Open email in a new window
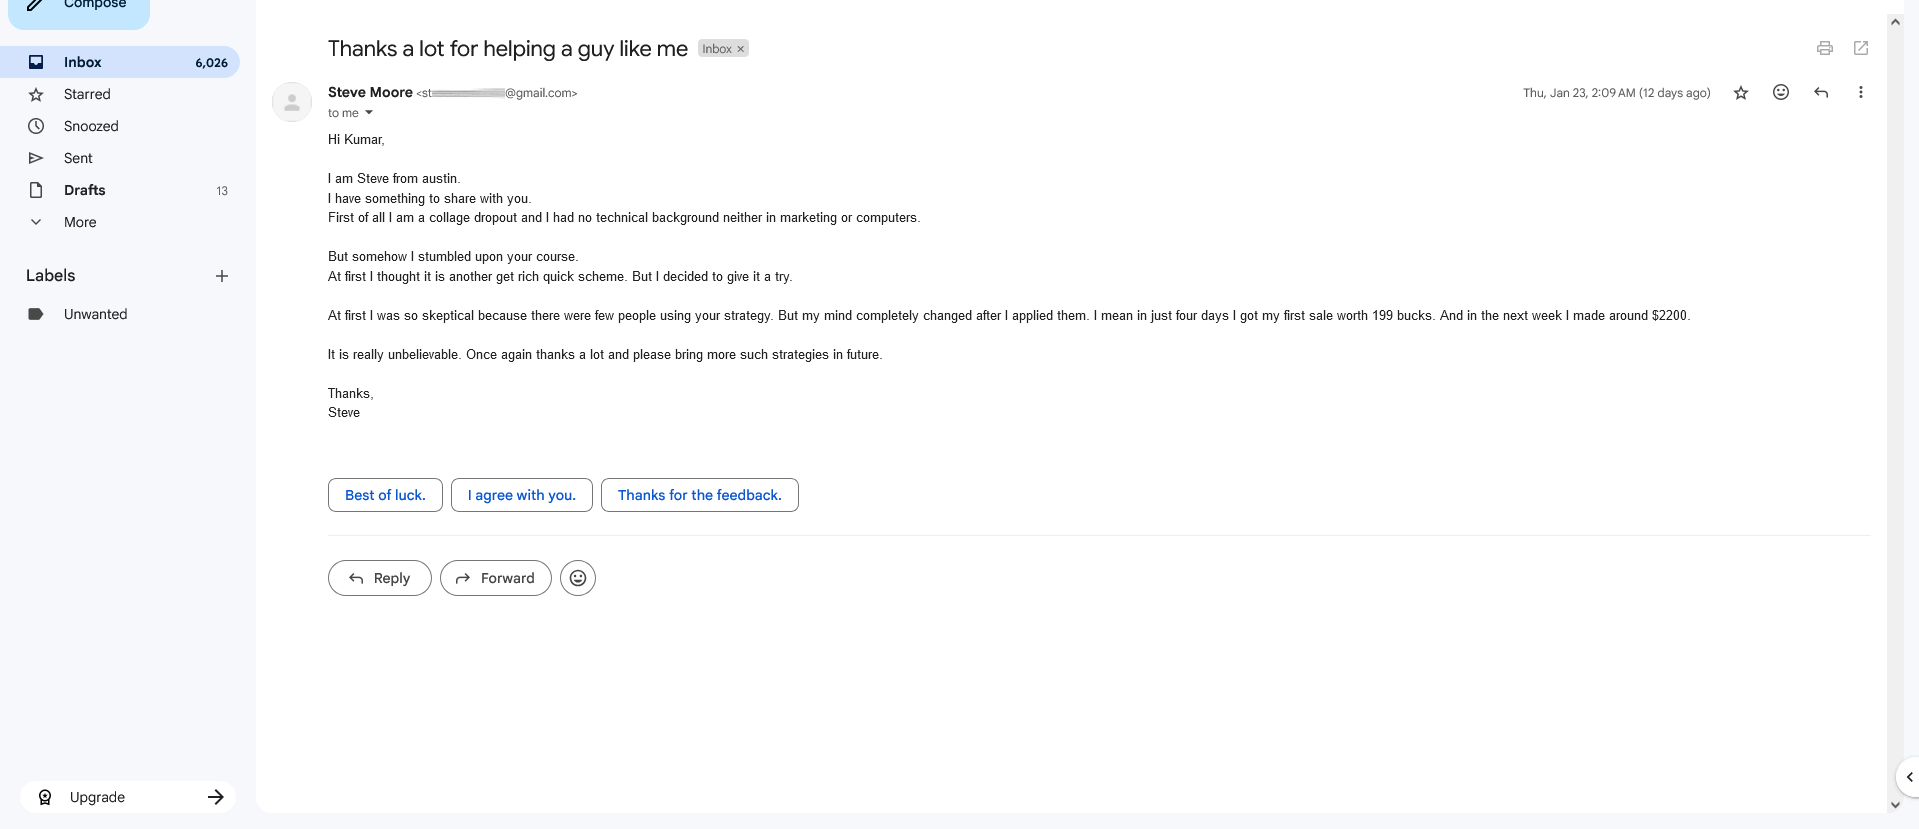This screenshot has height=829, width=1919. point(1860,47)
